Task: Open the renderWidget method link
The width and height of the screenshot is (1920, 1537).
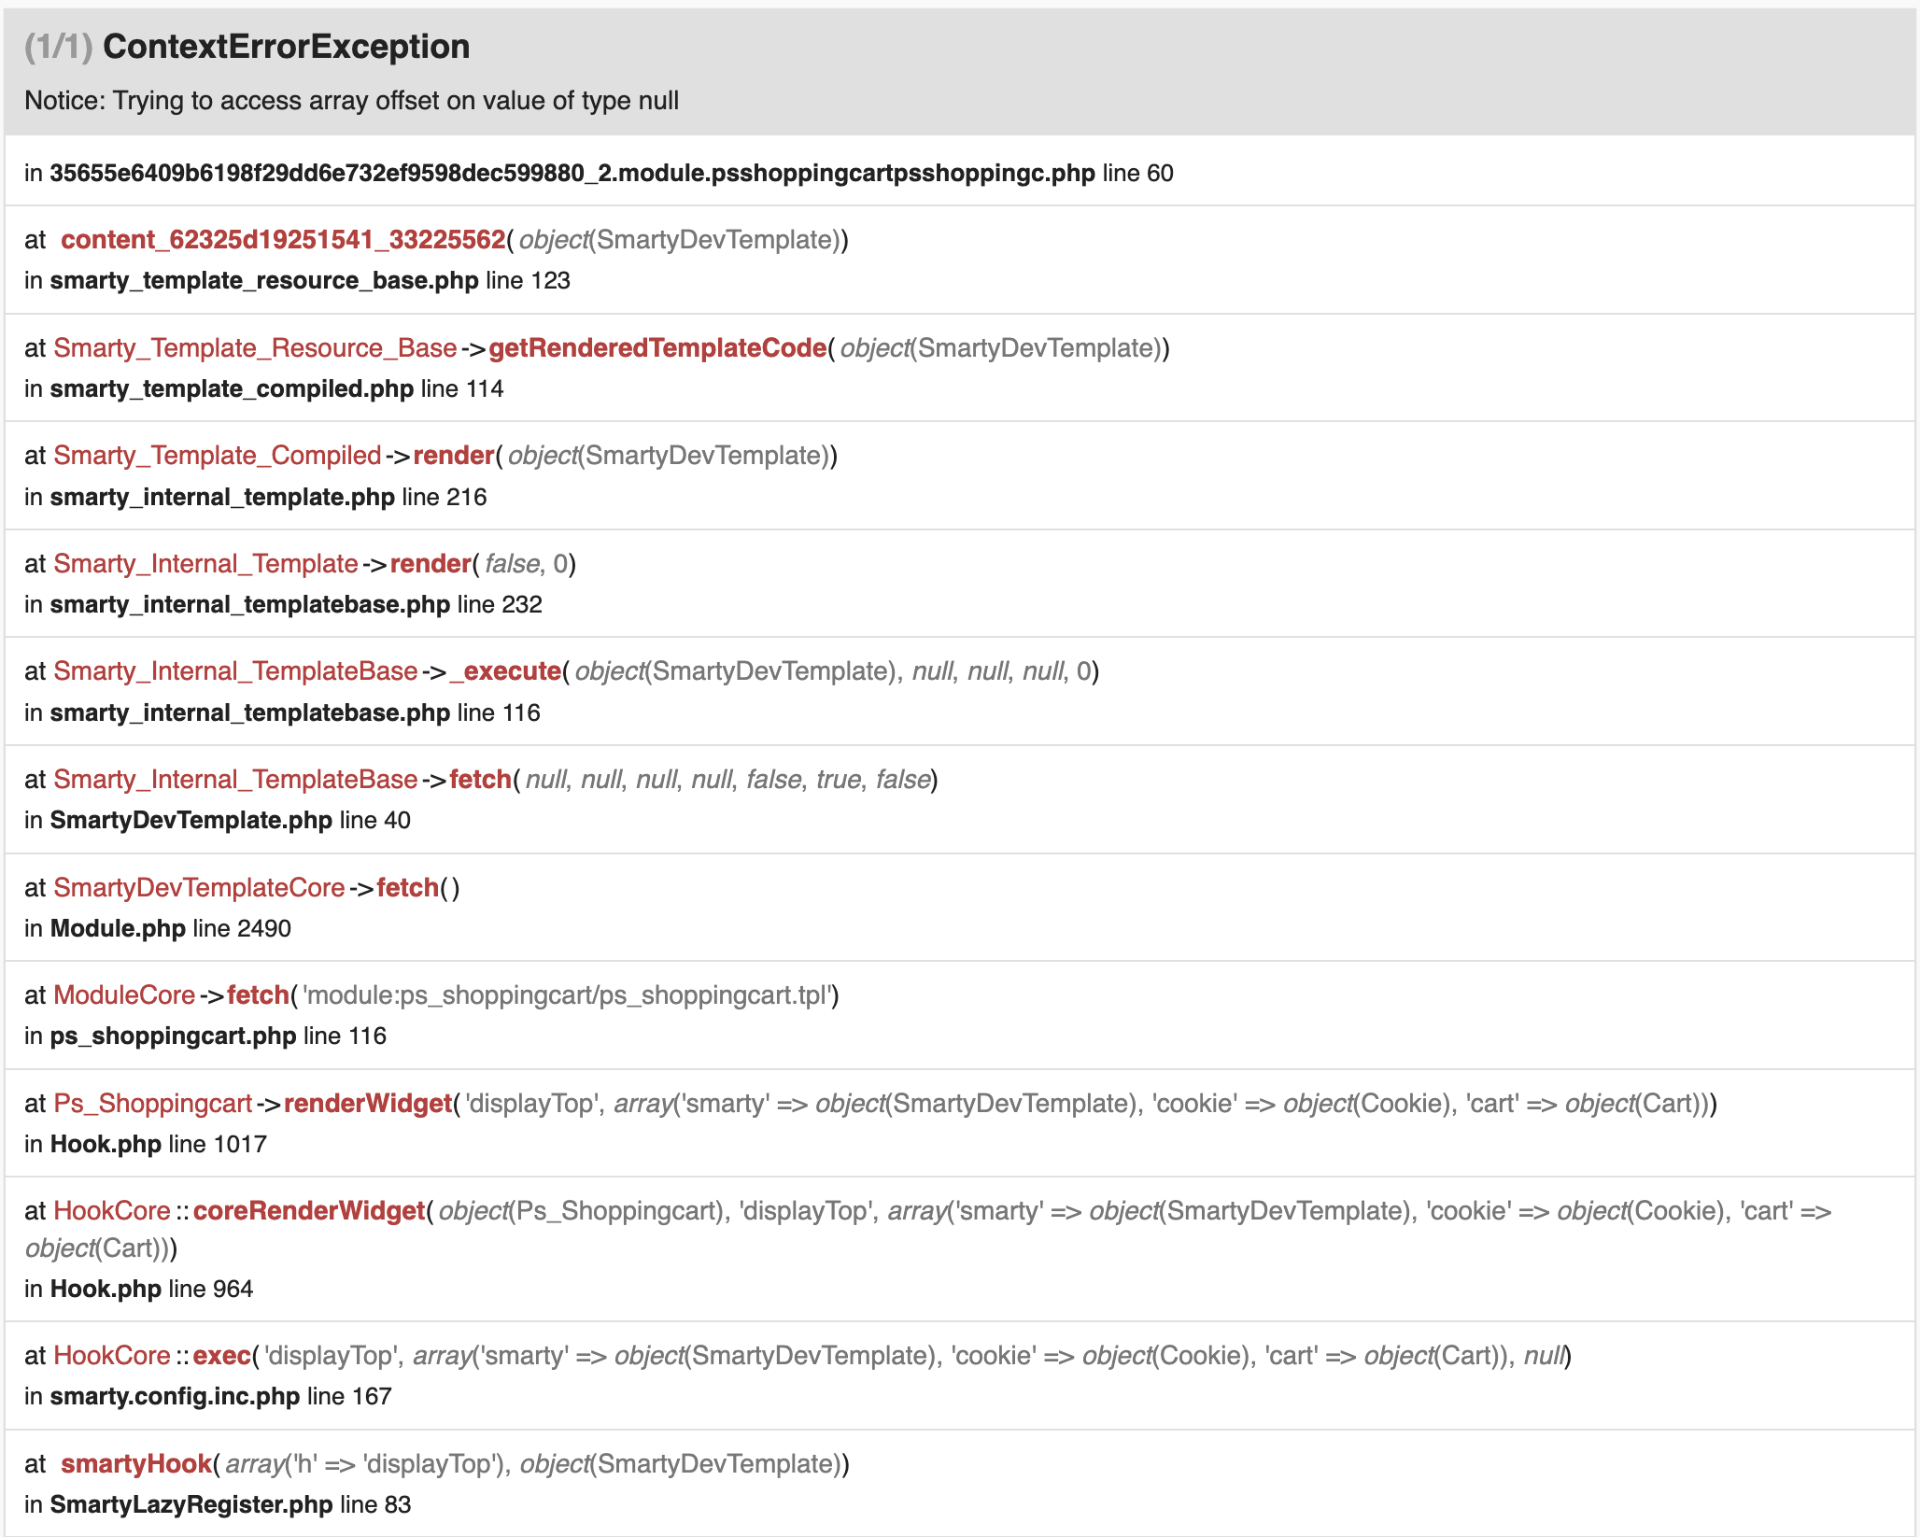Action: (368, 1103)
